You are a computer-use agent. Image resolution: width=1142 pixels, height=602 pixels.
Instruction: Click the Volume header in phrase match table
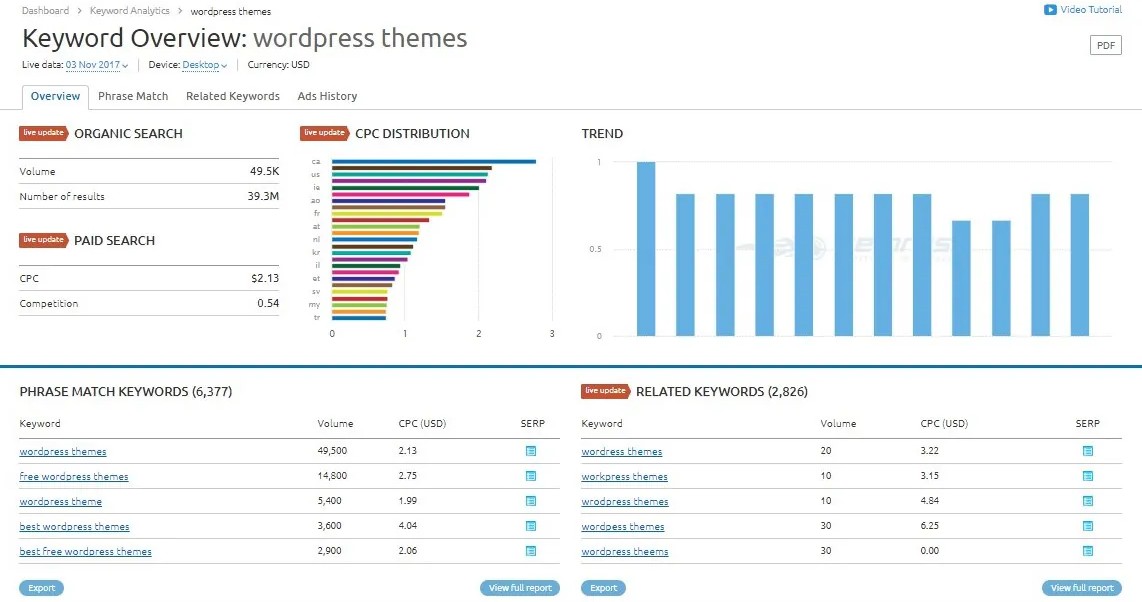[335, 423]
